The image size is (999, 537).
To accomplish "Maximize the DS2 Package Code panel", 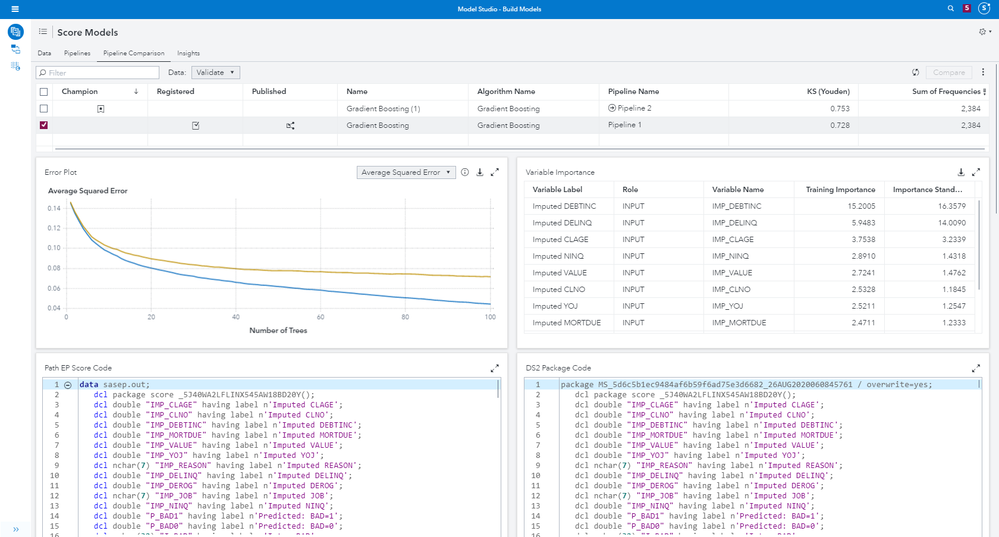I will [976, 368].
